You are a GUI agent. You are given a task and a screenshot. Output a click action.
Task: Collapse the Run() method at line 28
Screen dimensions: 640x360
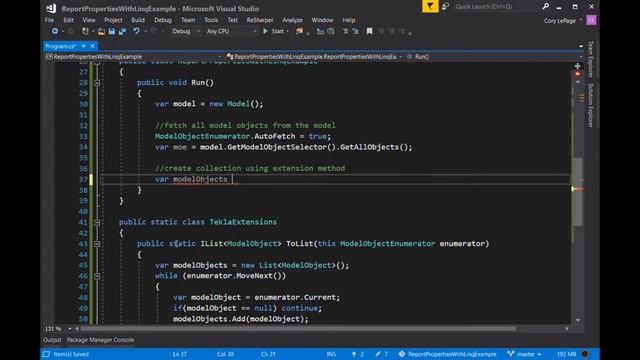pos(97,83)
